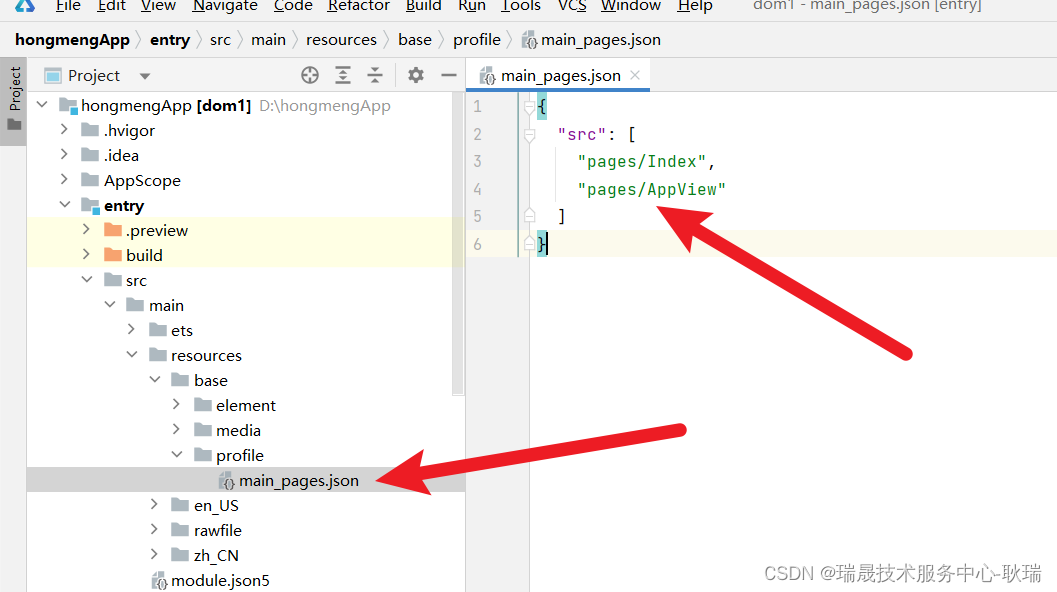Click main breadcrumb in navigation bar

point(268,40)
